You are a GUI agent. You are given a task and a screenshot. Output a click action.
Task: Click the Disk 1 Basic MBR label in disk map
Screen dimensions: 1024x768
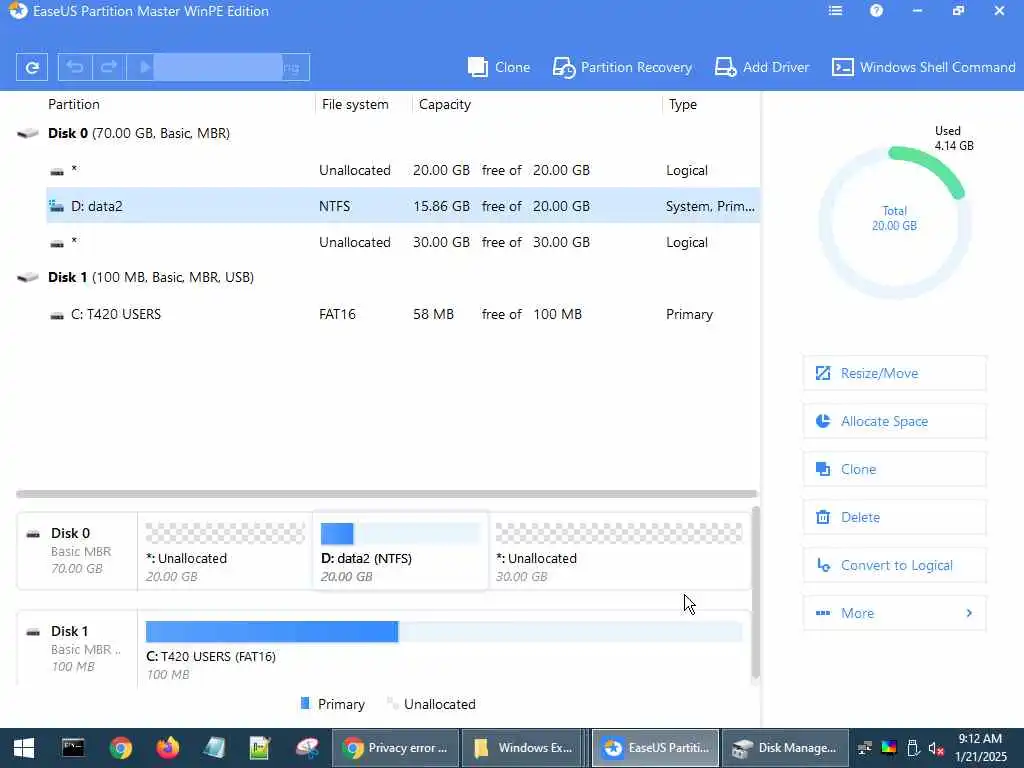(x=77, y=648)
